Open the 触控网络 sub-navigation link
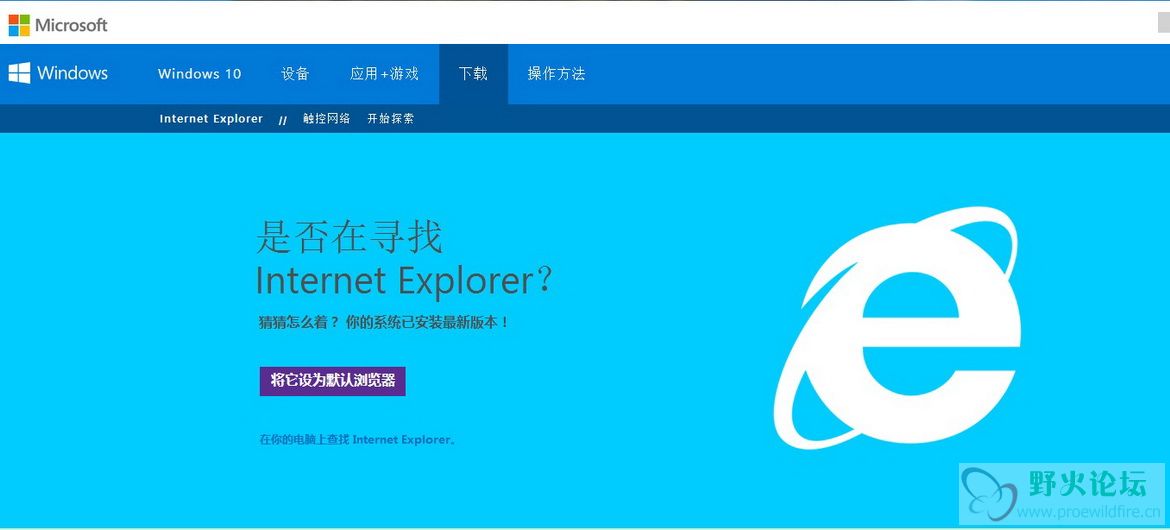 [x=326, y=119]
